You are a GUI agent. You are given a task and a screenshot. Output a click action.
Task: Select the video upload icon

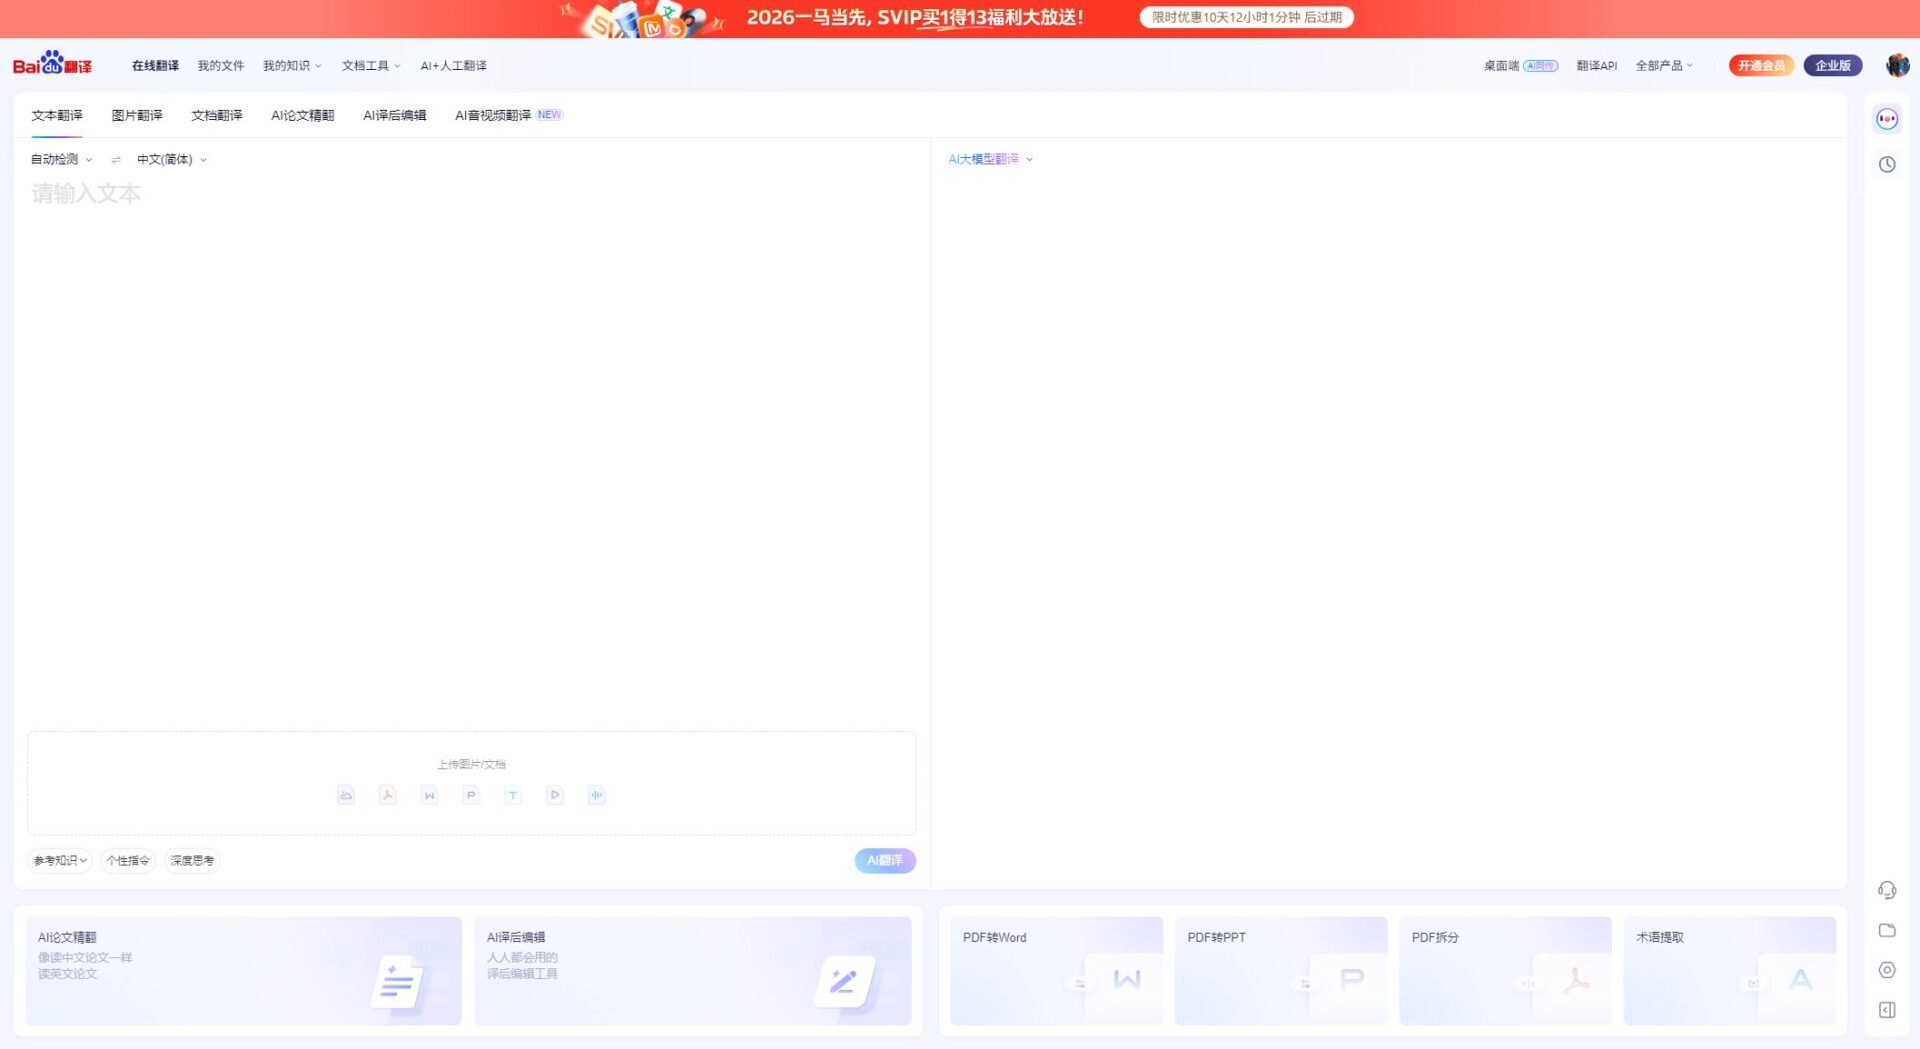554,795
